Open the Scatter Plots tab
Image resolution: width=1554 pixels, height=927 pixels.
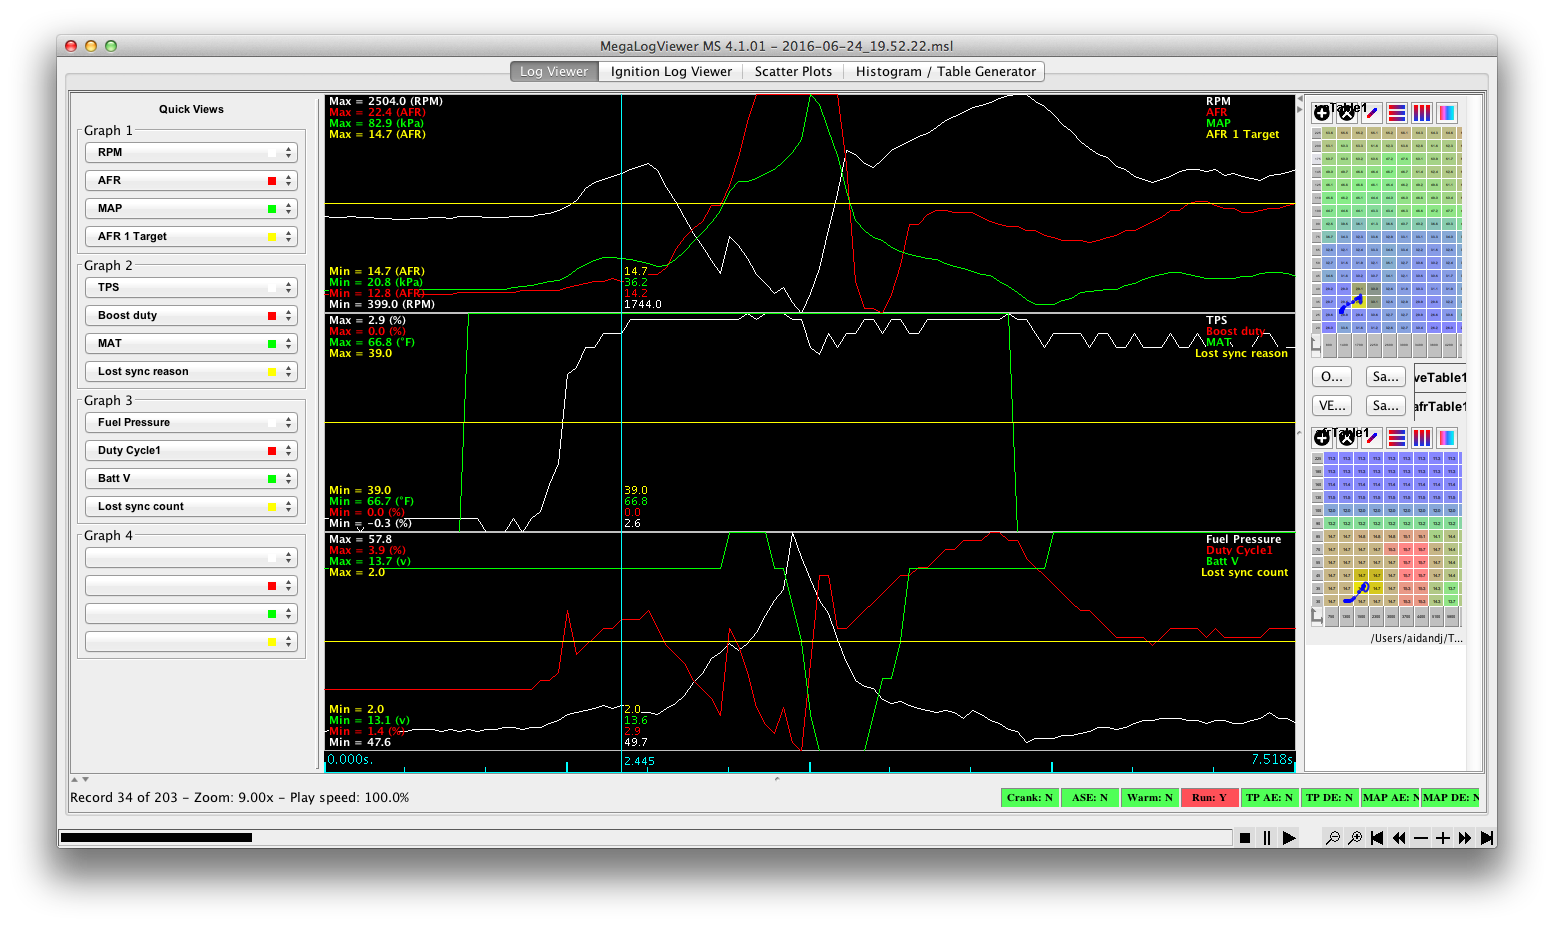pos(793,72)
